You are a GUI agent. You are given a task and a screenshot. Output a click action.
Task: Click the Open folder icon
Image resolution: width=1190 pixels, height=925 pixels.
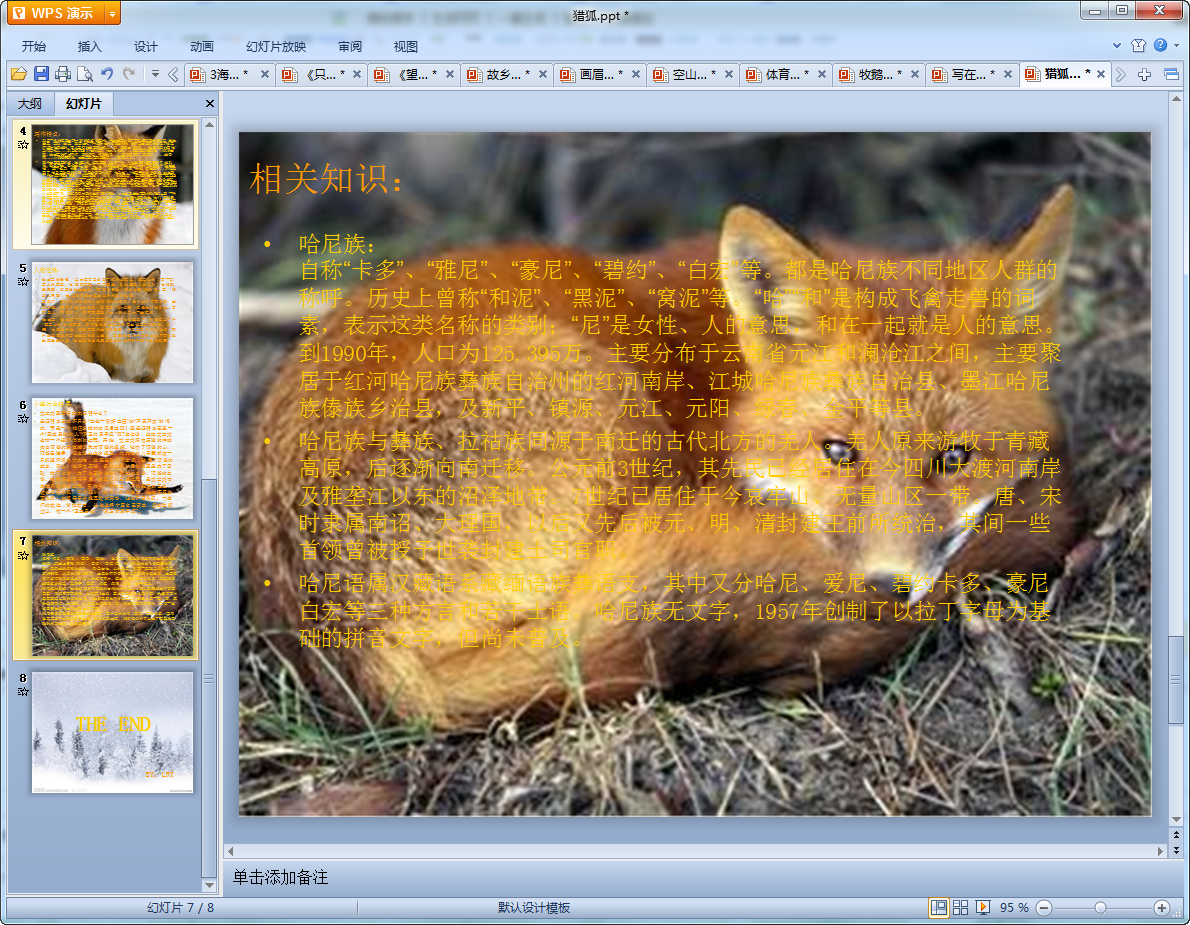(18, 74)
